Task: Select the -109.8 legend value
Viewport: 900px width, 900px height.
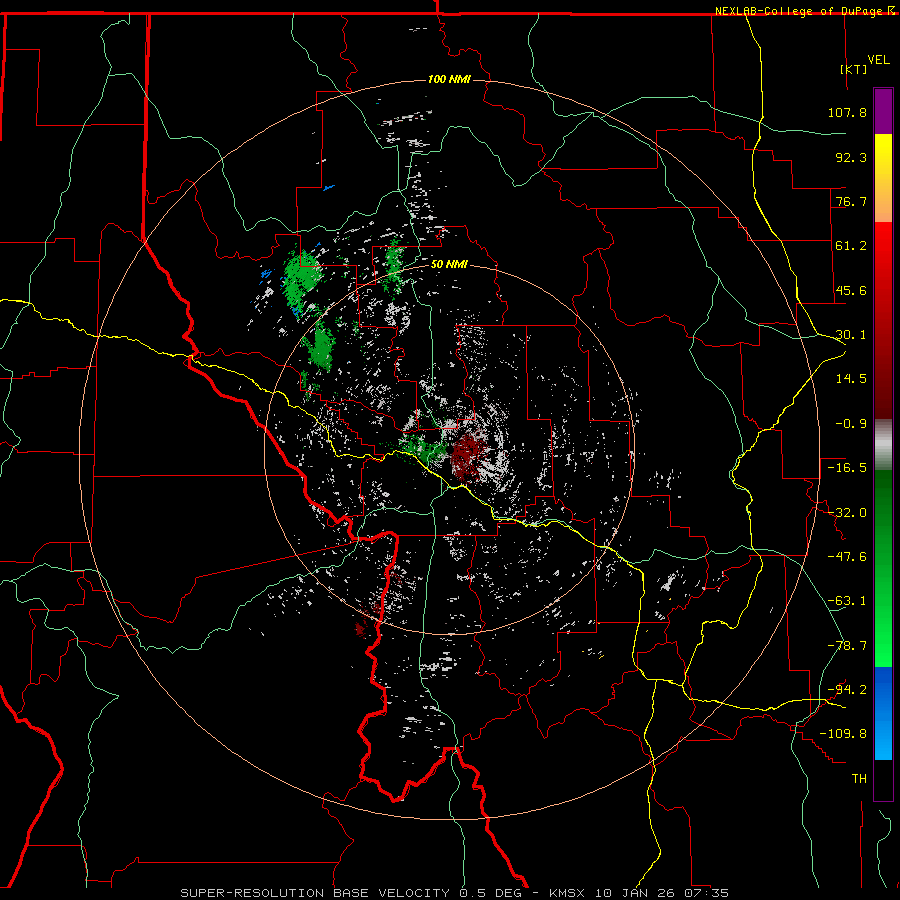Action: pyautogui.click(x=843, y=734)
